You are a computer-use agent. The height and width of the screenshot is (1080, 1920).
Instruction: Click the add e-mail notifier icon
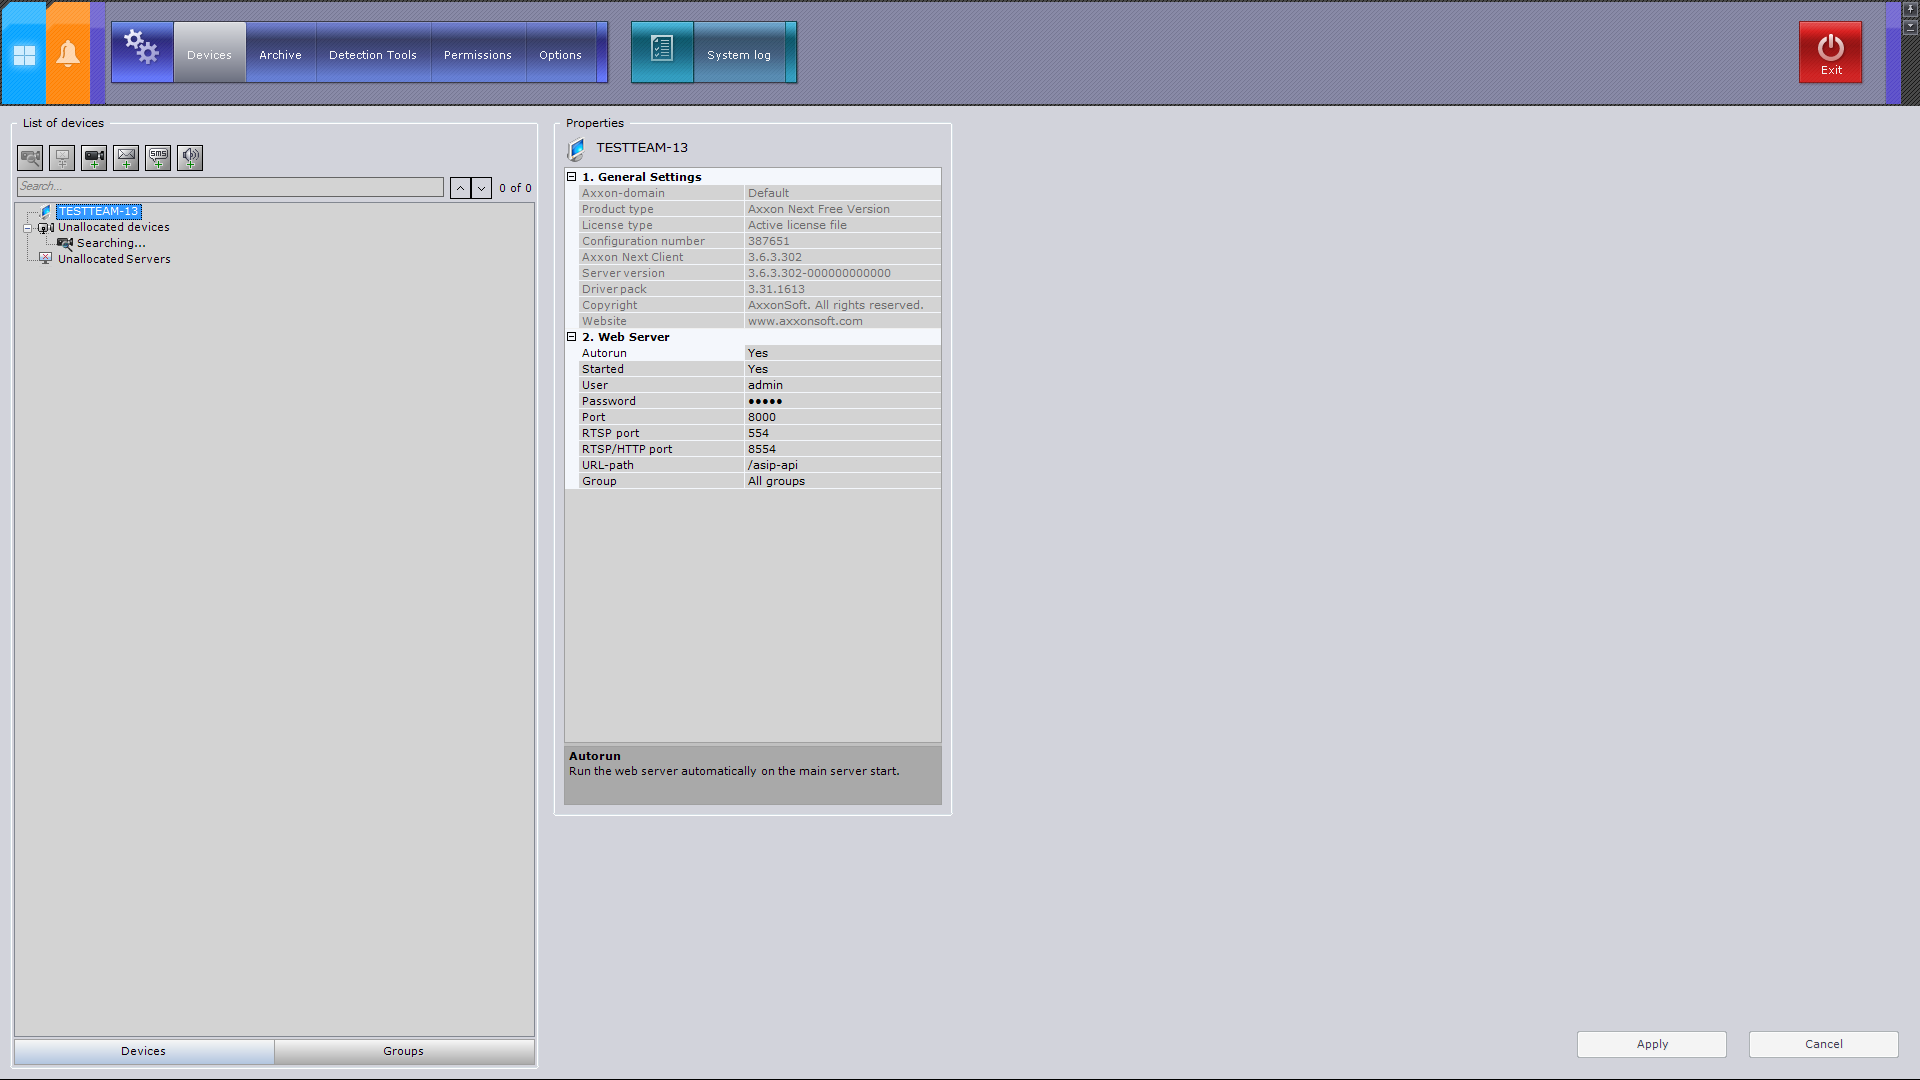pyautogui.click(x=126, y=158)
